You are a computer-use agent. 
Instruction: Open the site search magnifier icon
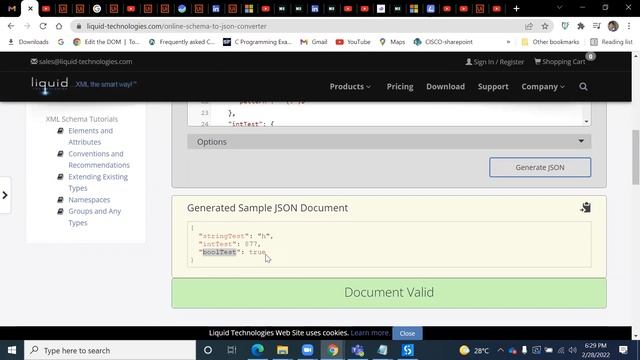583,87
